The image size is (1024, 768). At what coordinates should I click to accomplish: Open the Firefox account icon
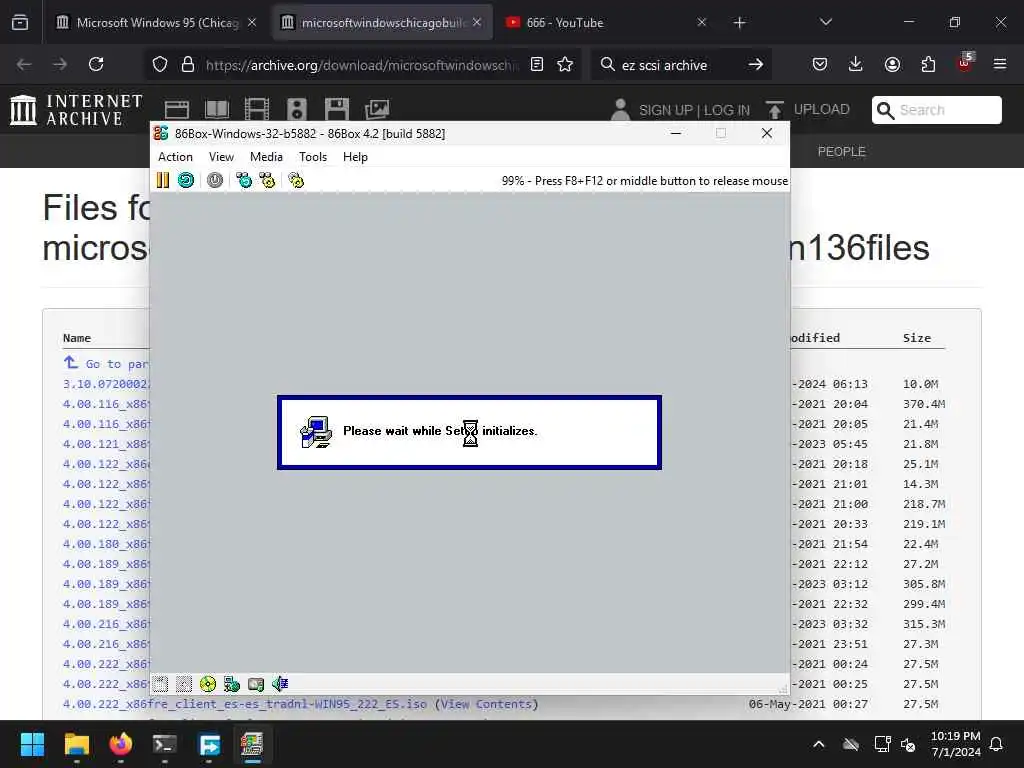point(892,64)
